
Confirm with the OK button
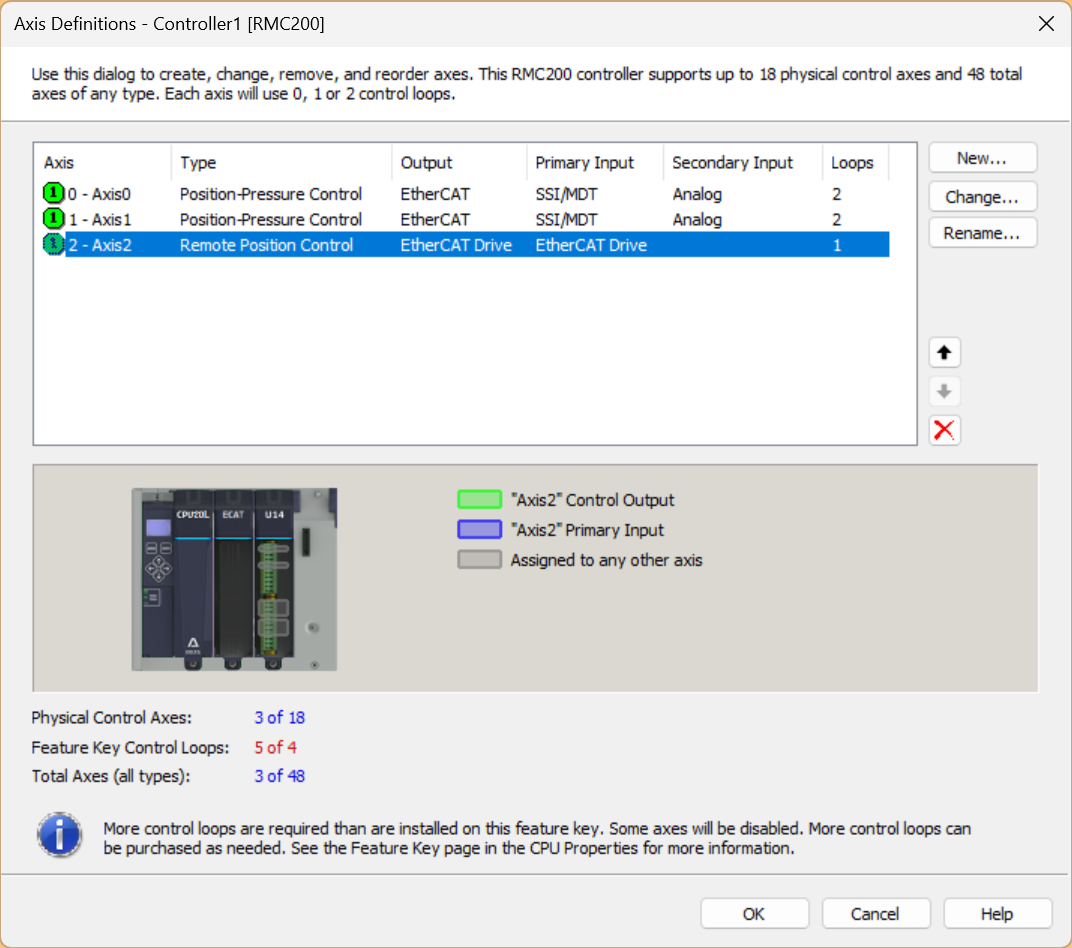(754, 914)
